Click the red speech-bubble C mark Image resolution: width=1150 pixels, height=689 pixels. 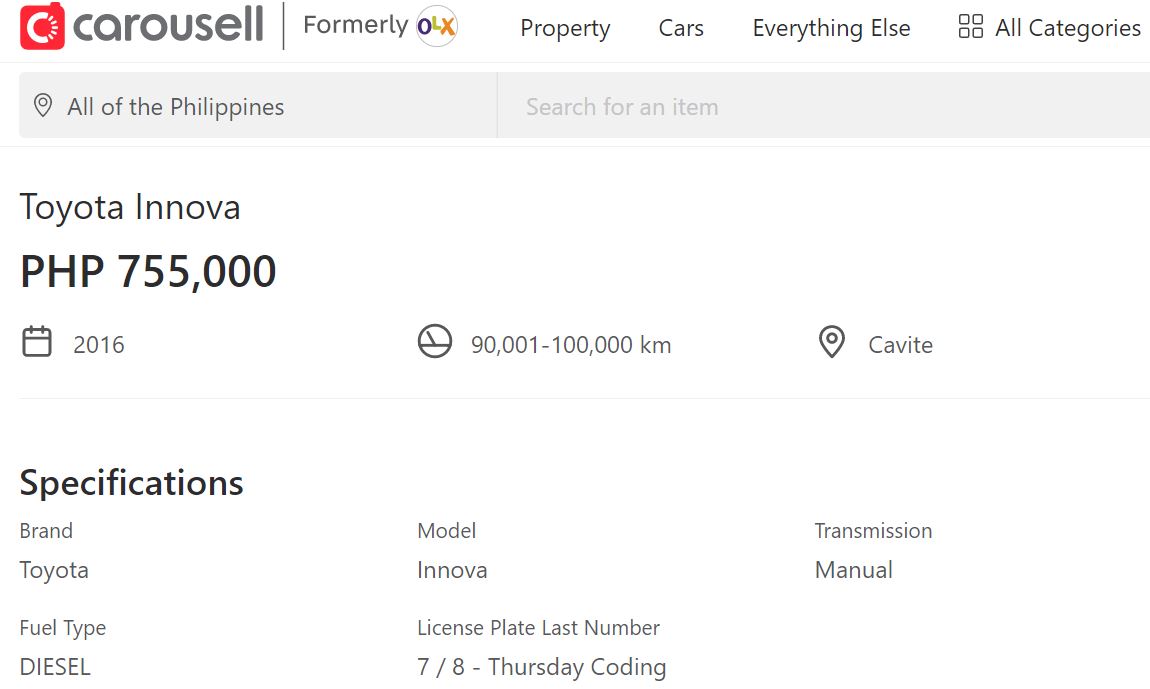(x=40, y=27)
